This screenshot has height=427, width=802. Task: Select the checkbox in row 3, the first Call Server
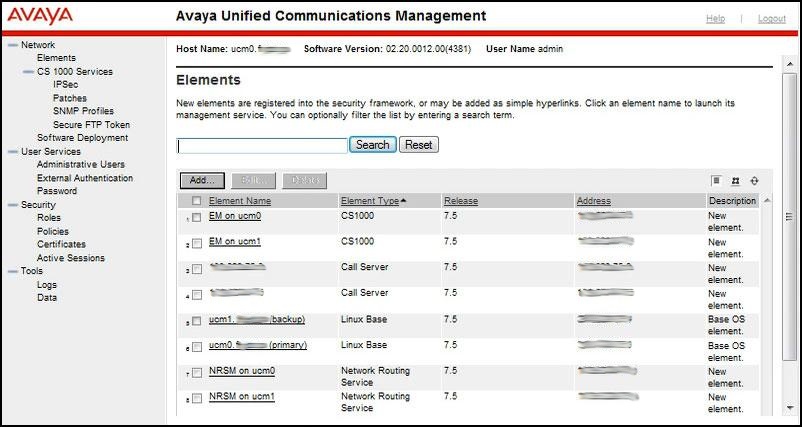197,269
